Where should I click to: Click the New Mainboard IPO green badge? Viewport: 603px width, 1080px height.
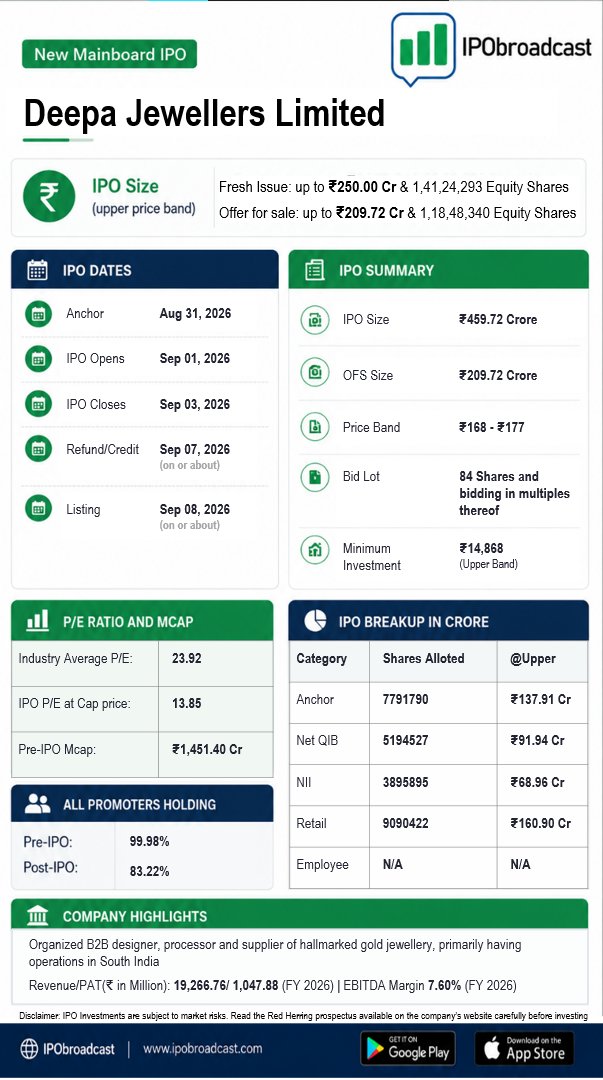pos(110,54)
